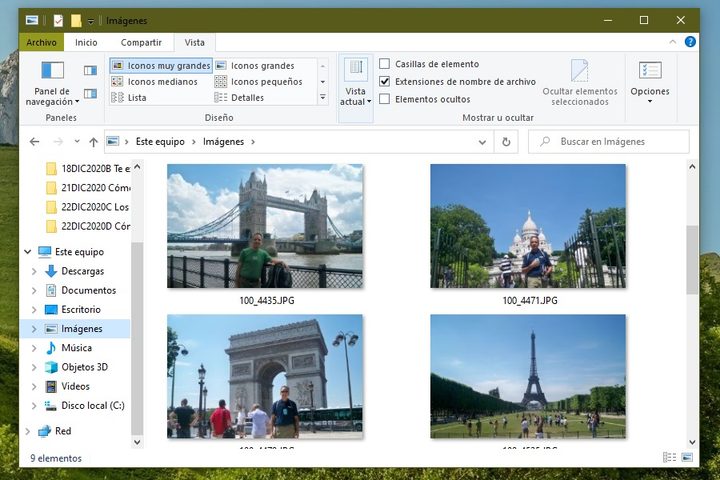720x480 pixels.
Task: Click Ocultar elementos seleccionados
Action: 579,83
